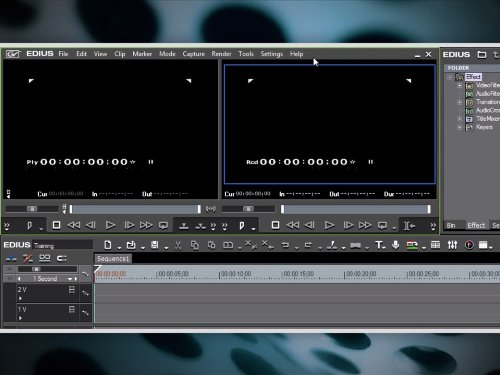Viewport: 500px width, 375px height.
Task: Open the Settings menu
Action: tap(271, 54)
